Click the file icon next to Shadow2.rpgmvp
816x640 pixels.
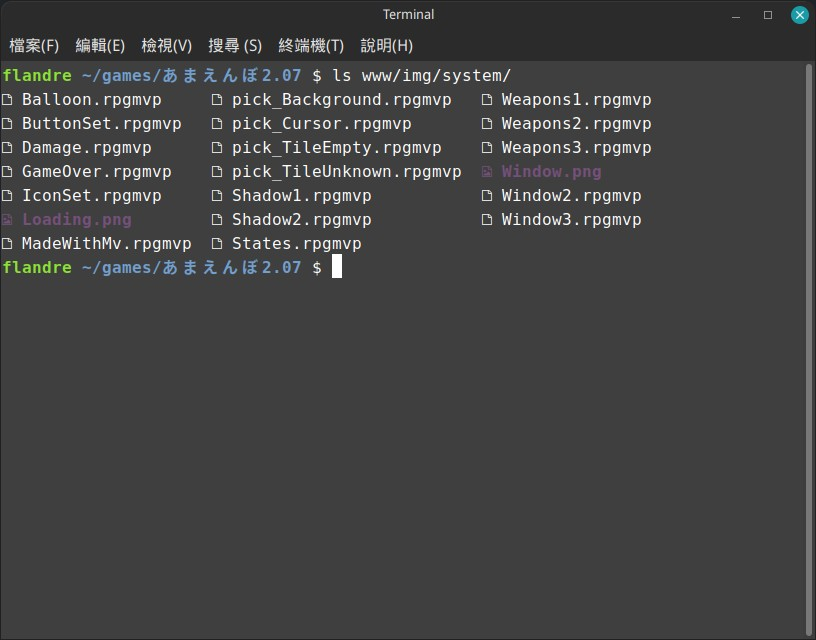tap(215, 219)
